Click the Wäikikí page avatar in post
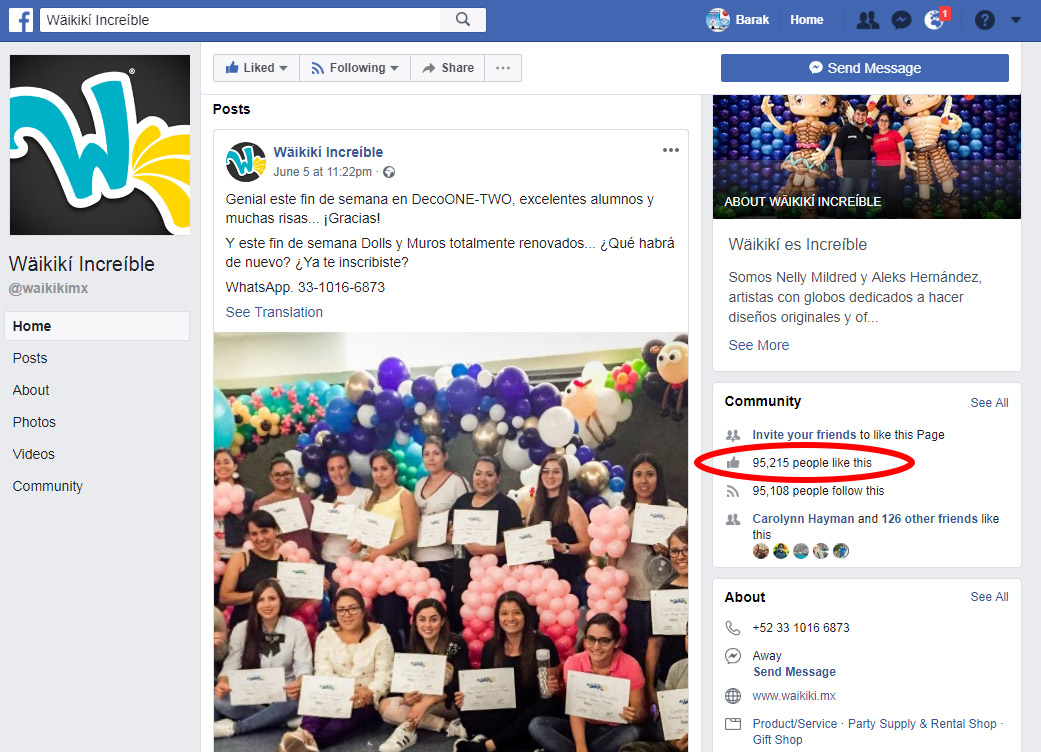The height and width of the screenshot is (752, 1041). (x=245, y=161)
